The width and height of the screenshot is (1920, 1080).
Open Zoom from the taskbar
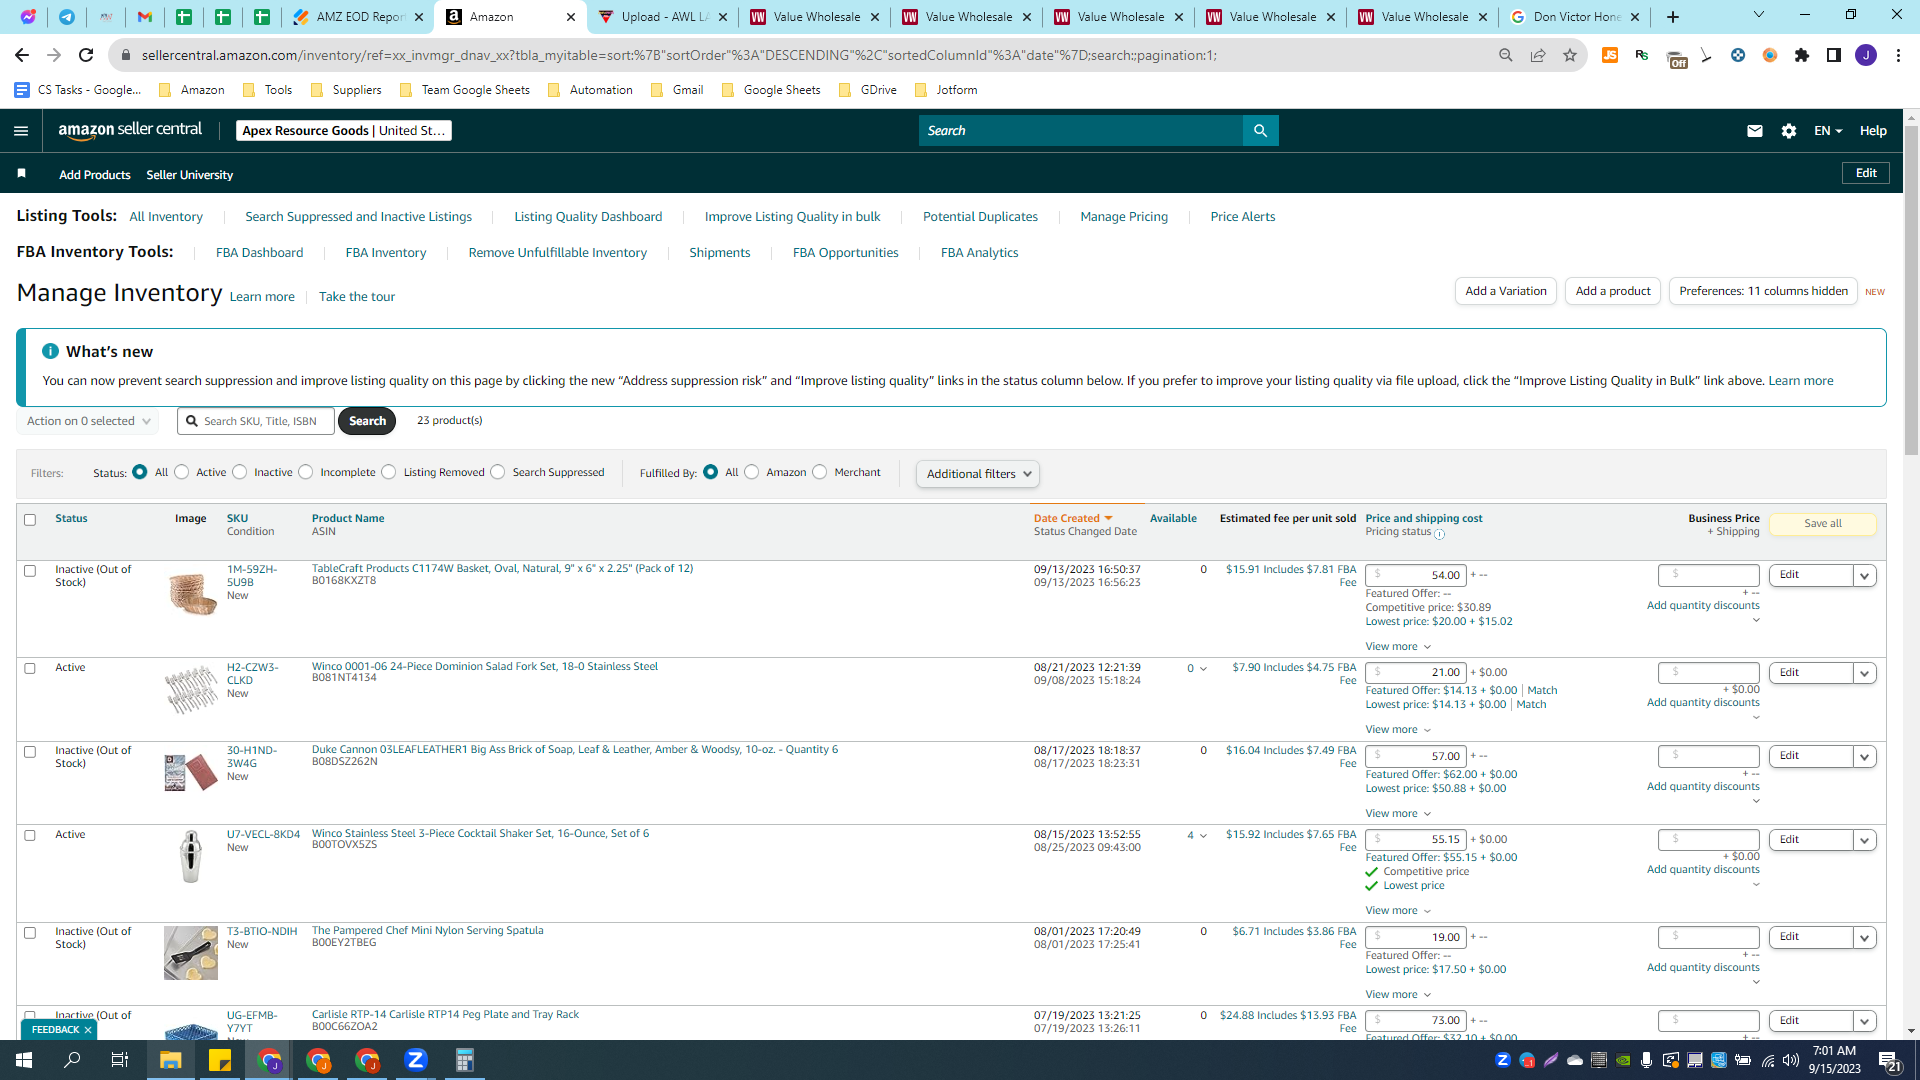point(416,1060)
